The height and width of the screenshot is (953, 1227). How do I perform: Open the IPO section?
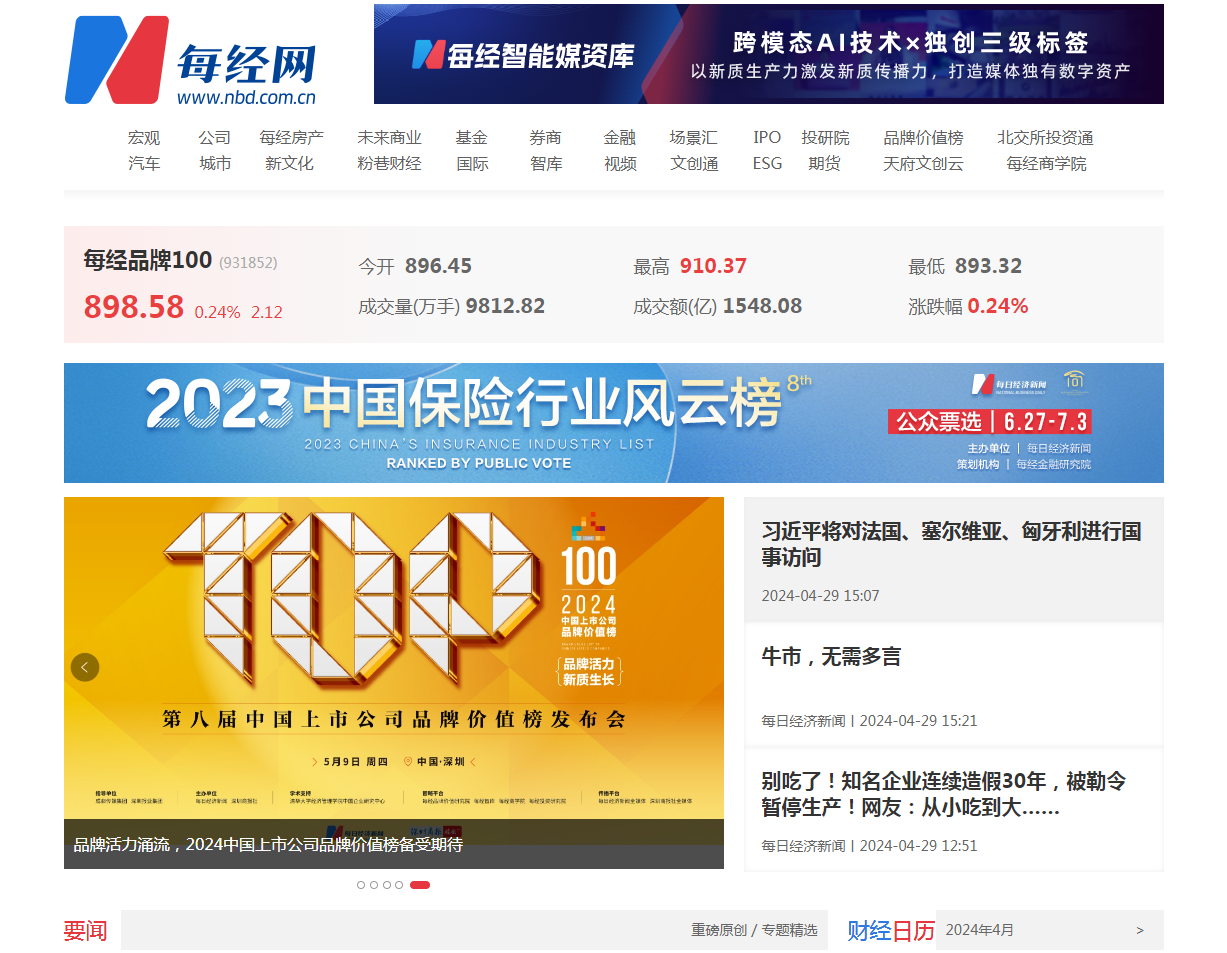coord(767,138)
